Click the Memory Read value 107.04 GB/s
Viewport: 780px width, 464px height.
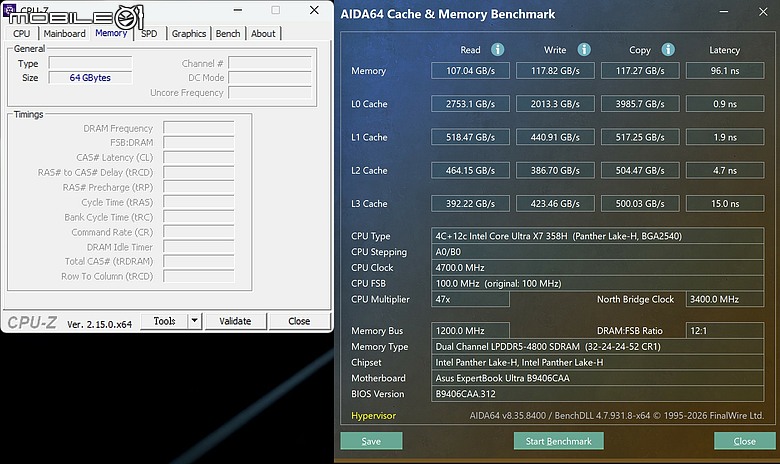[x=470, y=71]
